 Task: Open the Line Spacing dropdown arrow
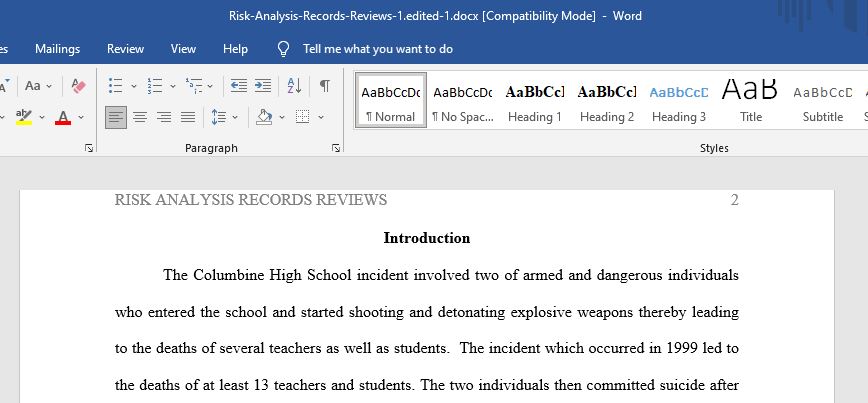point(235,117)
